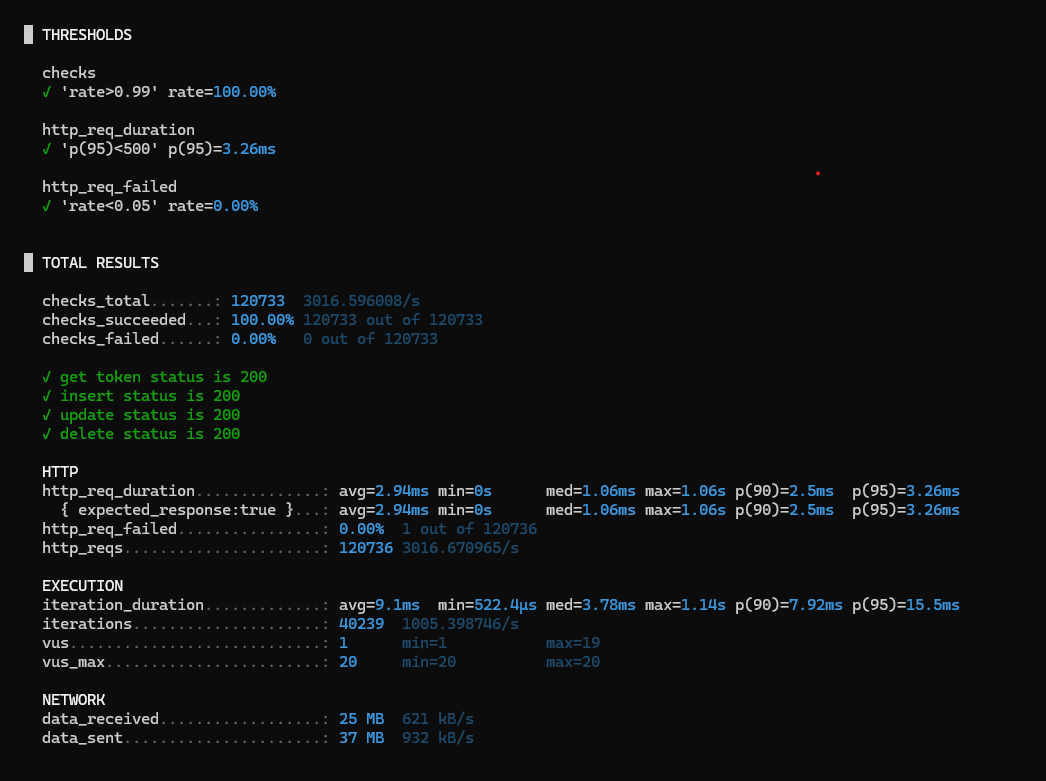The width and height of the screenshot is (1046, 781).
Task: Select '120733 out of 120733' text
Action: pos(393,320)
